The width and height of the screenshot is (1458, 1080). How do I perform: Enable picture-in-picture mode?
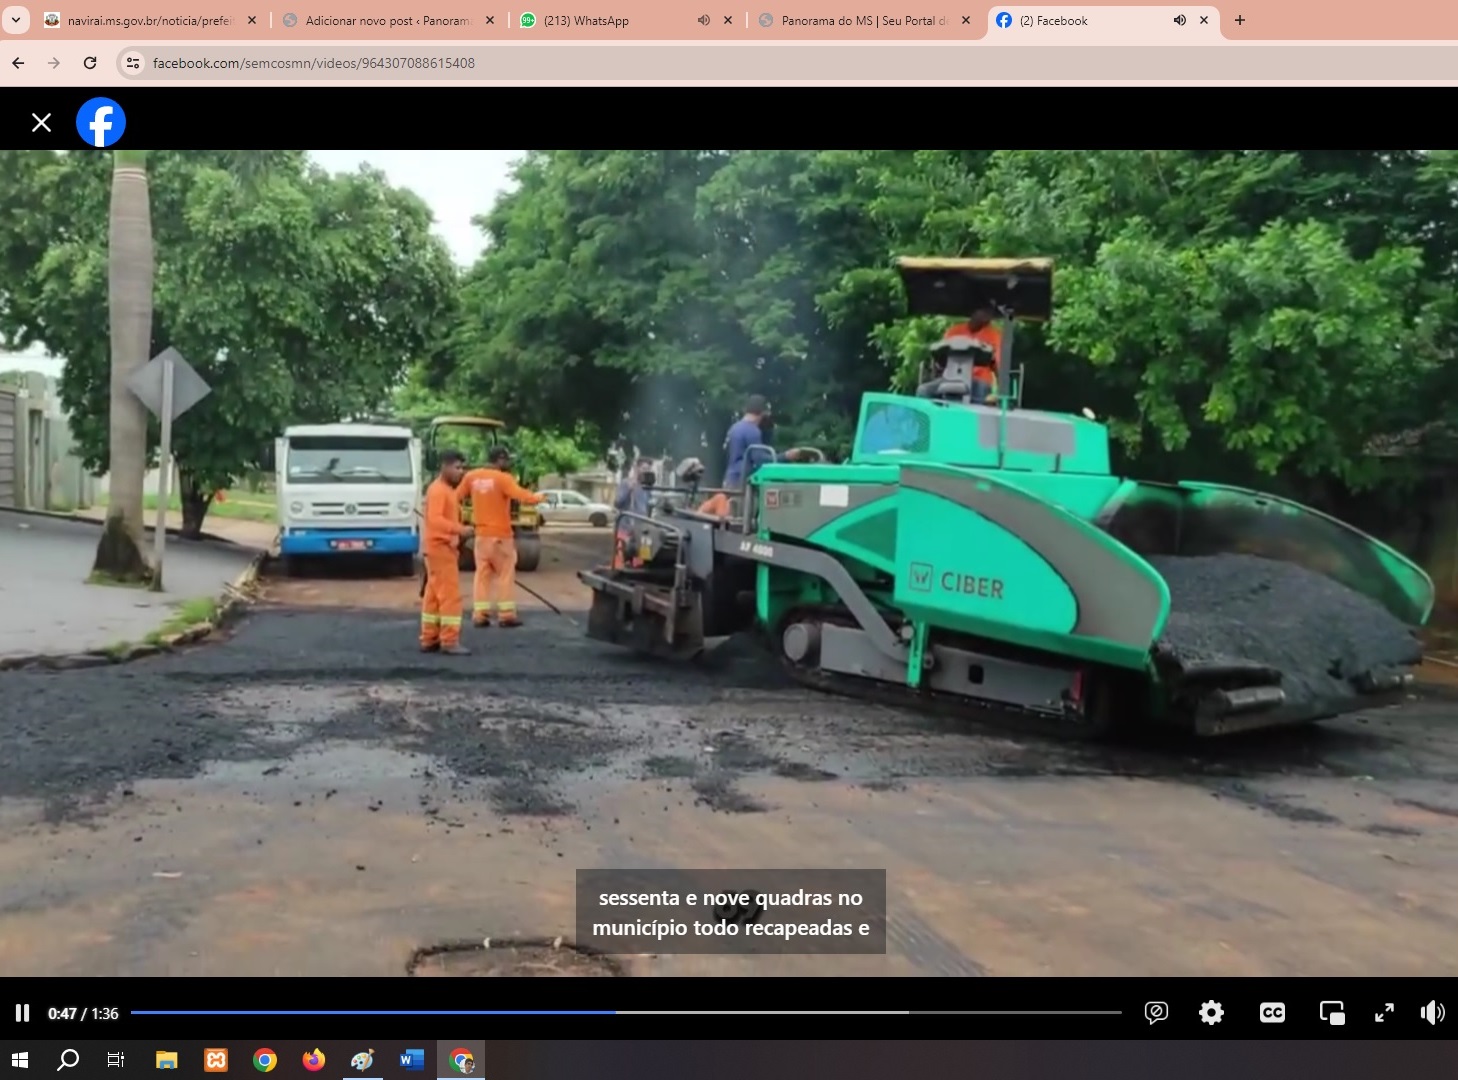click(x=1332, y=1013)
